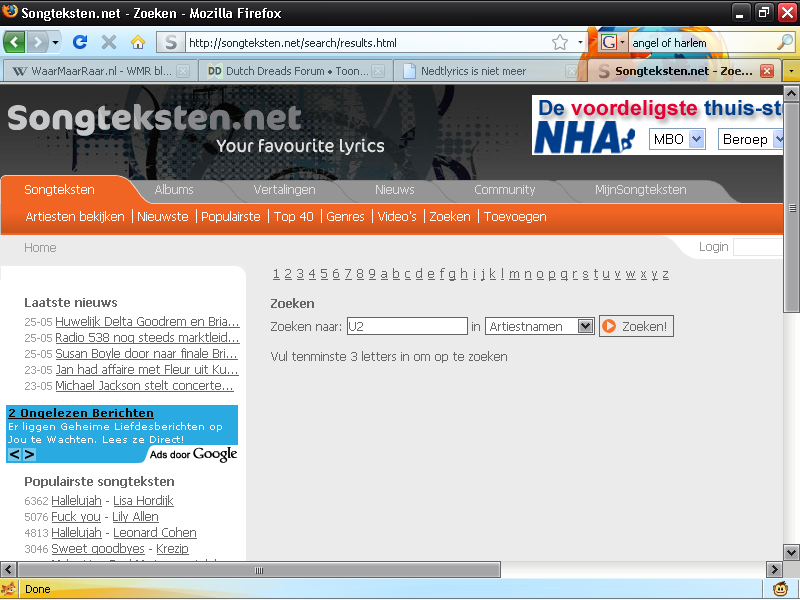Open the list all tabs dropdown
Image resolution: width=800 pixels, height=600 pixels.
[x=791, y=71]
